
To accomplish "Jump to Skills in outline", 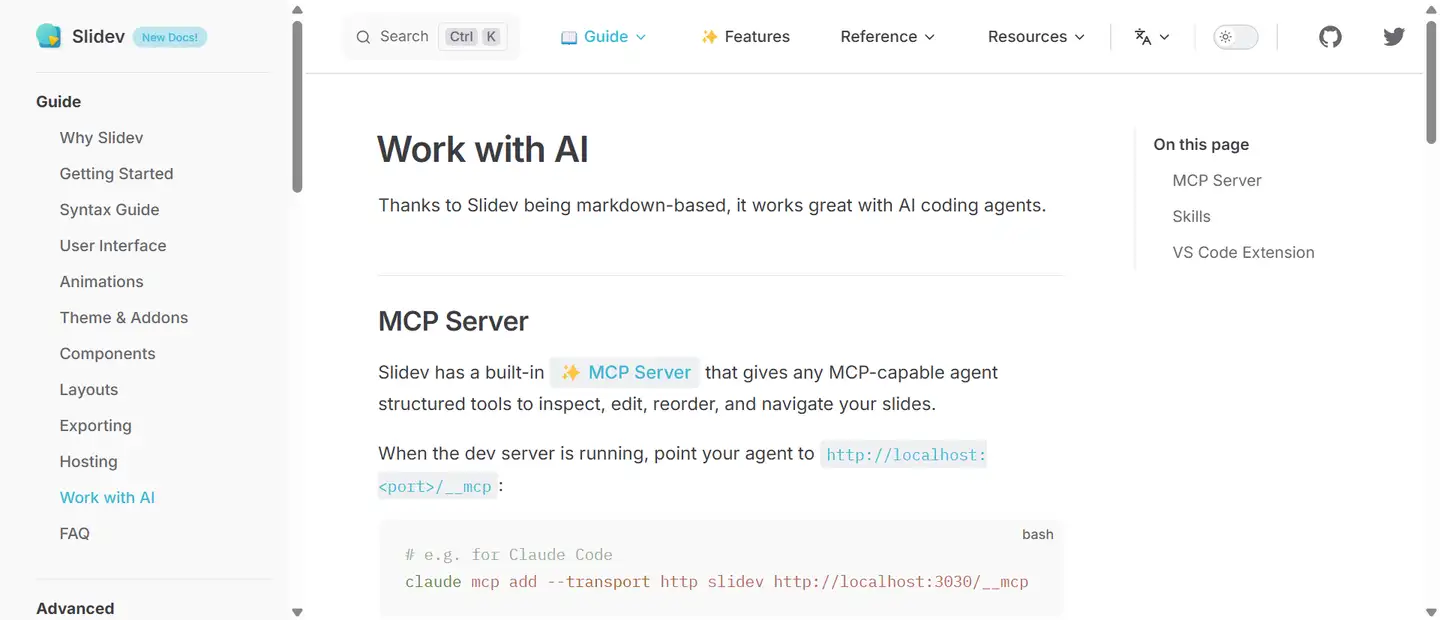I will point(1191,217).
